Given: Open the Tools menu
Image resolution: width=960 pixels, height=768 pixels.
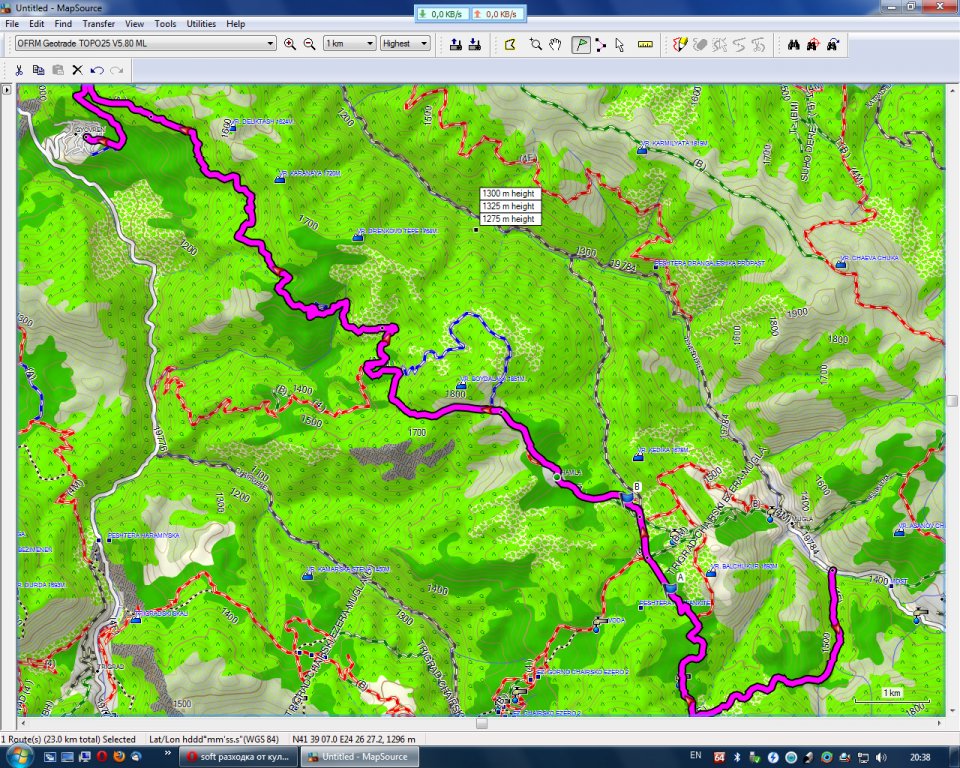Looking at the screenshot, I should 165,24.
